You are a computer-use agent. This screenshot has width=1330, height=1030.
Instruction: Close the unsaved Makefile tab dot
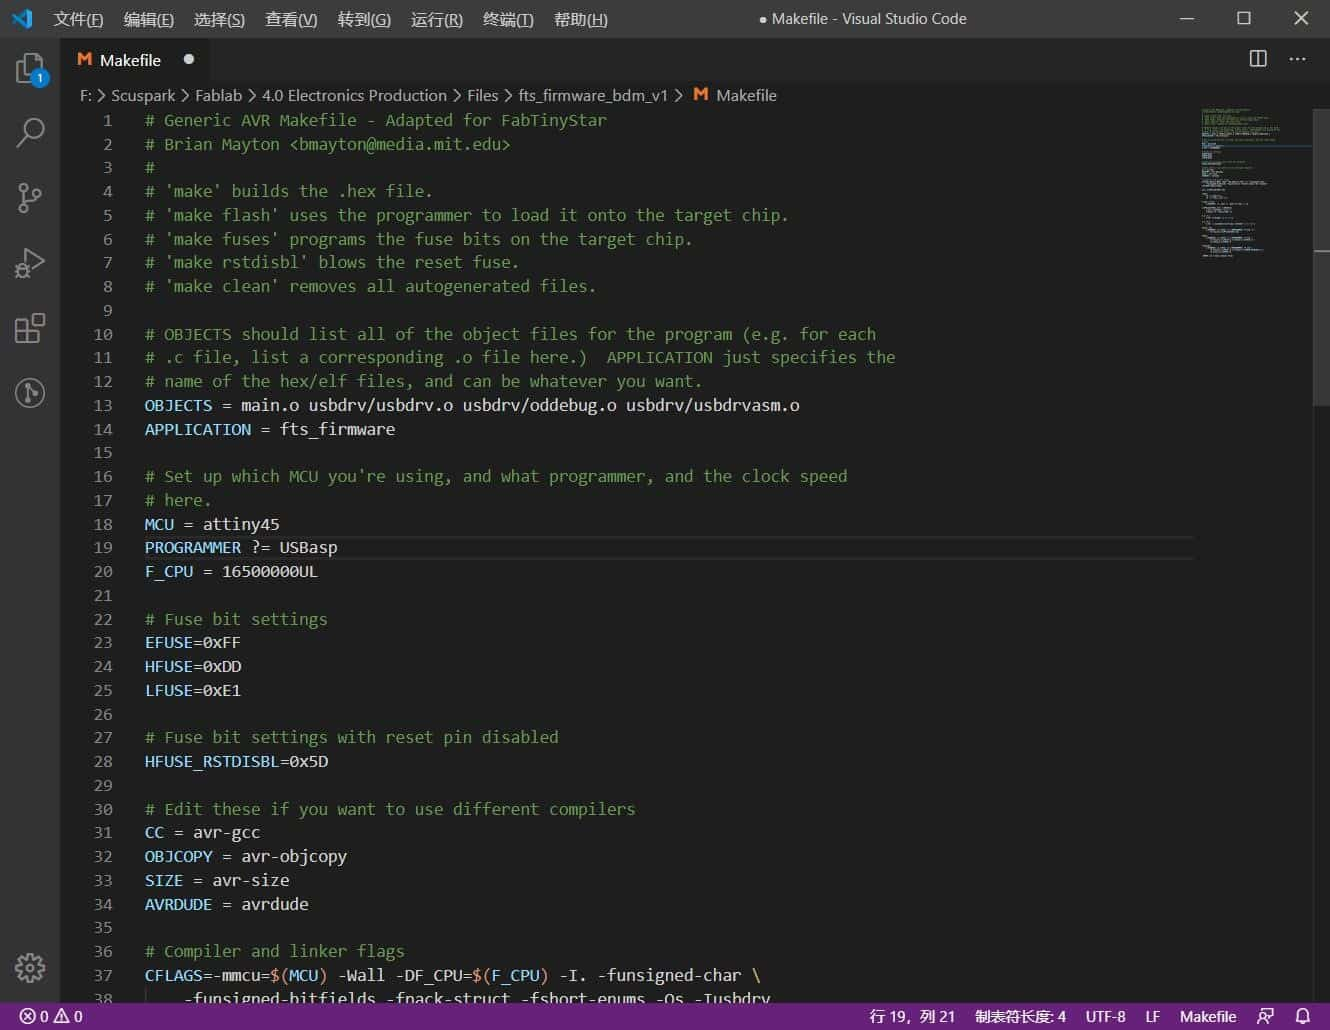188,59
